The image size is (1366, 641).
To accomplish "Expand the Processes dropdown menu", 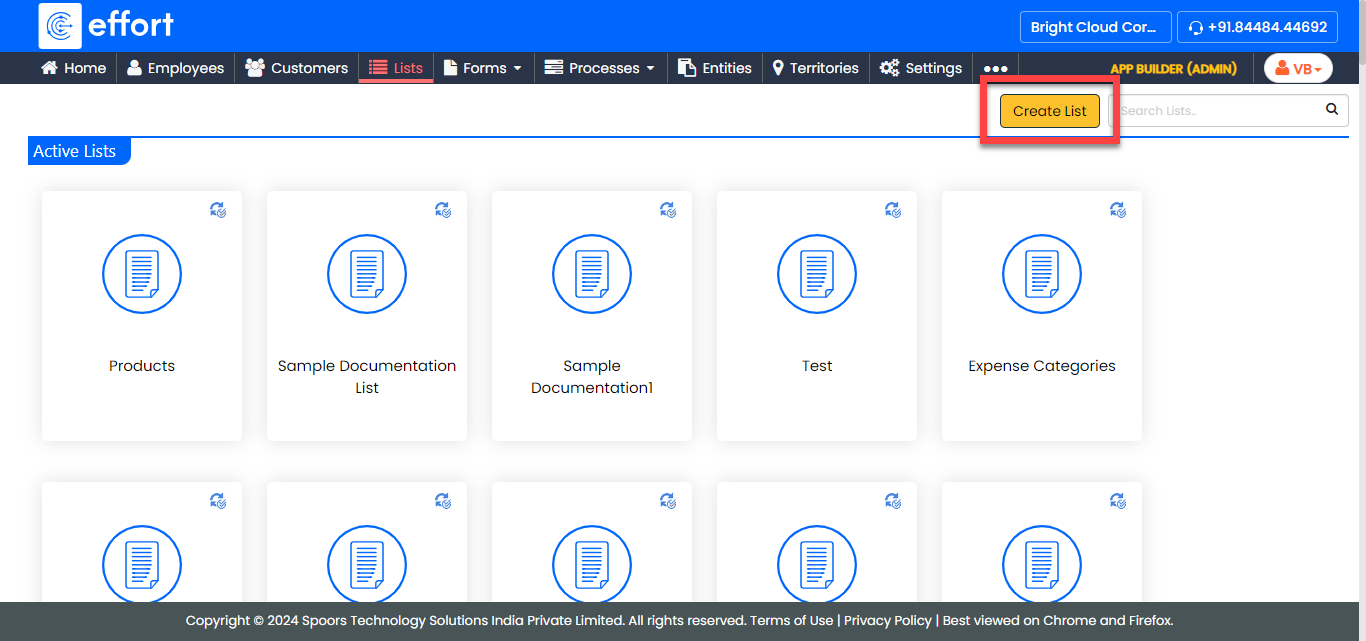I will click(600, 68).
